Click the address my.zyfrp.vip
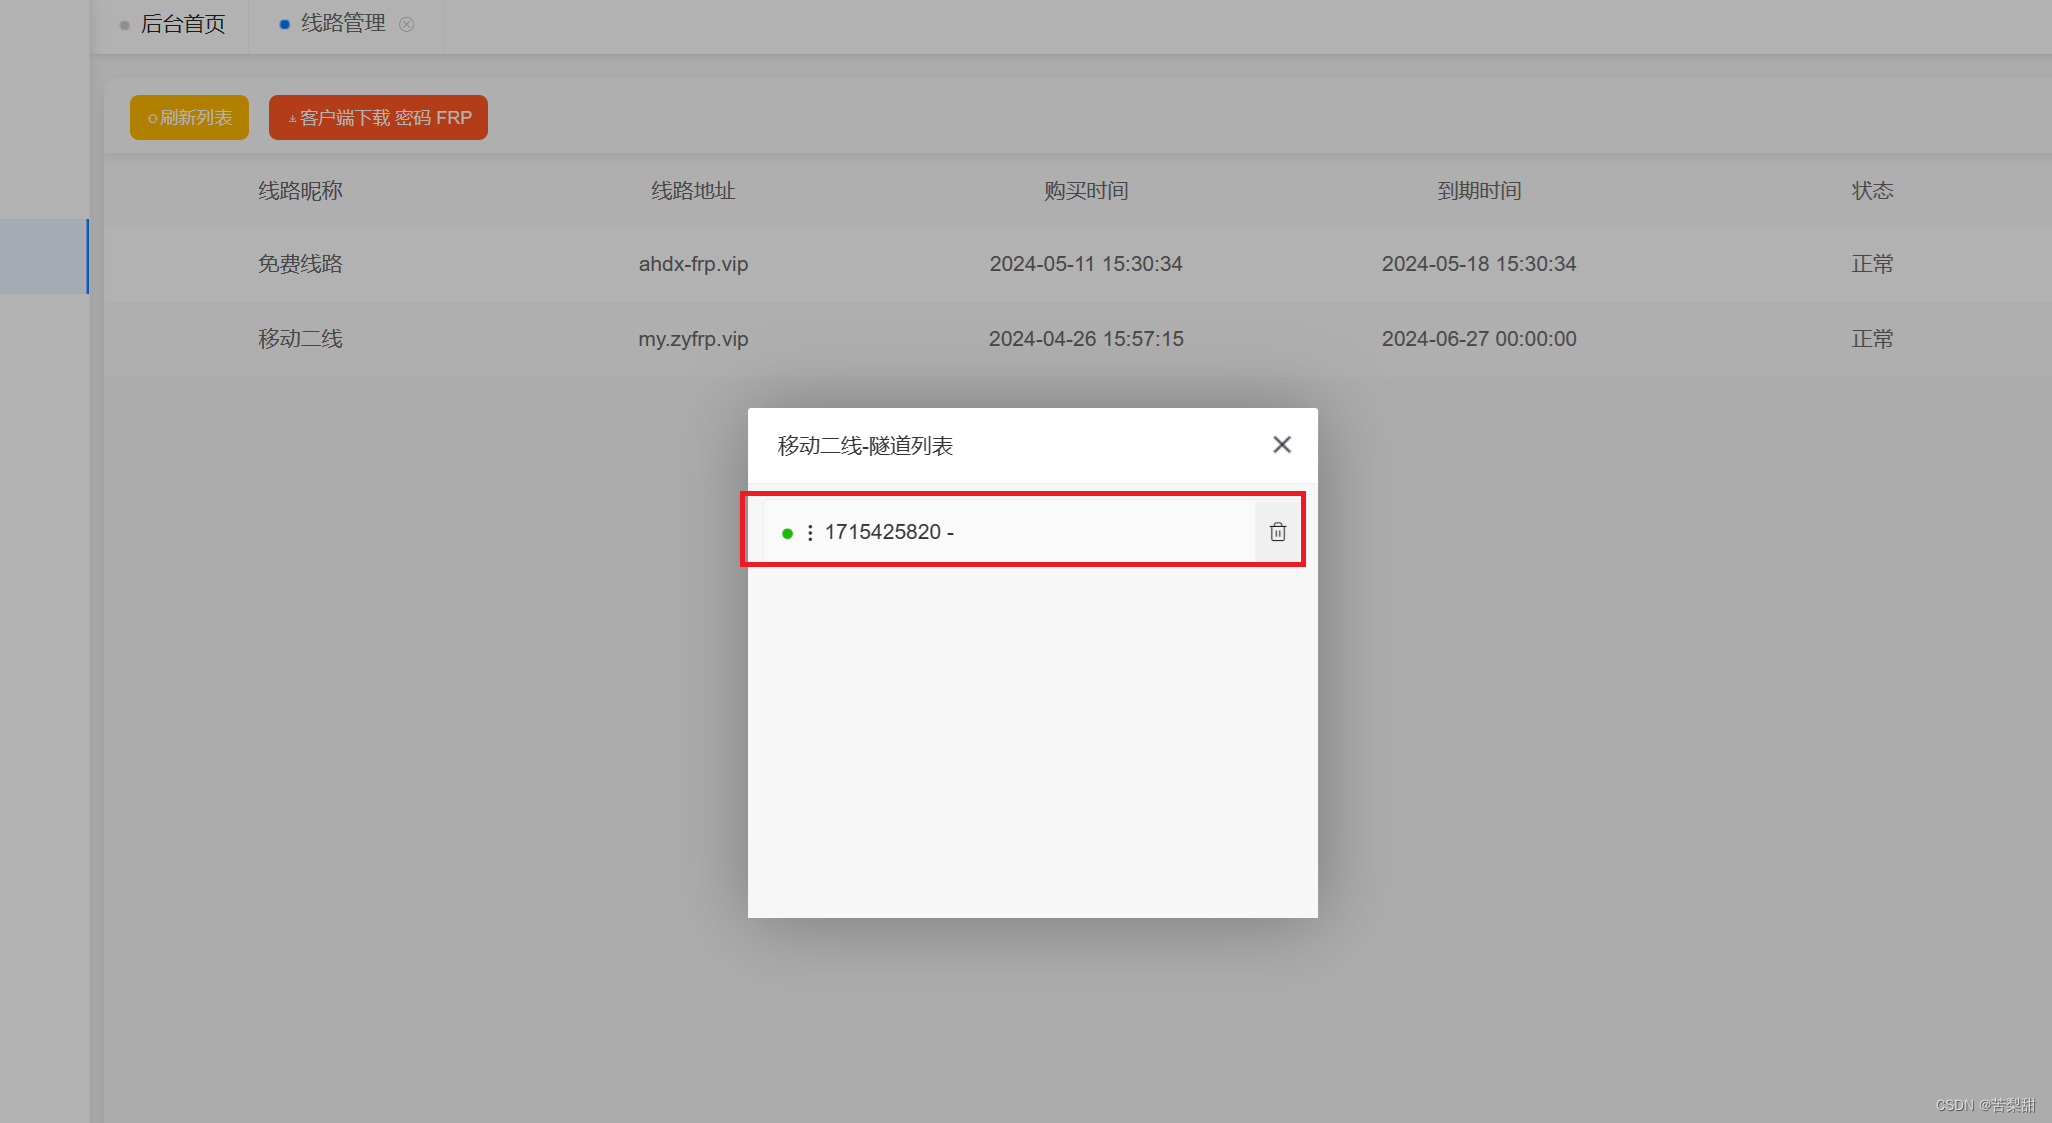 click(x=693, y=339)
